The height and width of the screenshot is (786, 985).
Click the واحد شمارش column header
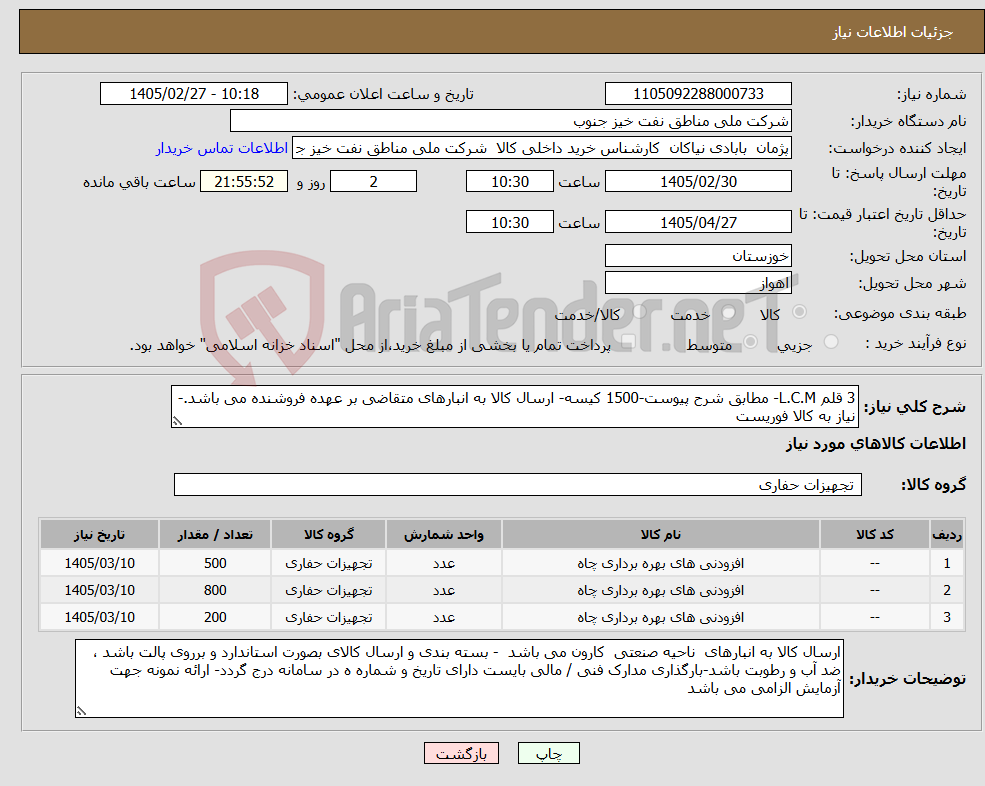point(444,535)
